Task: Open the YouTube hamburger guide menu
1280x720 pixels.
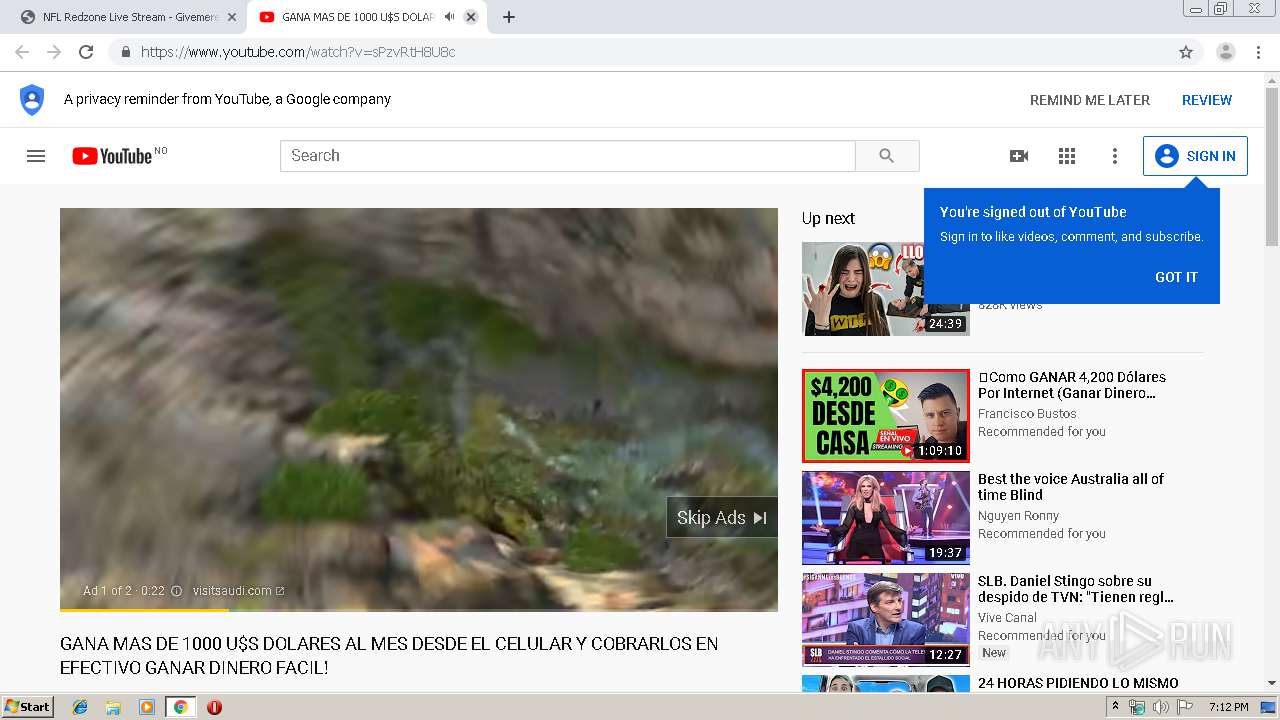Action: point(36,156)
